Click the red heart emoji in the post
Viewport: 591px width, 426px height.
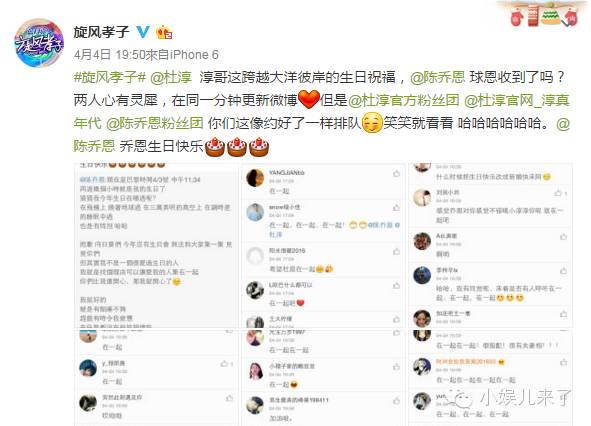[x=309, y=100]
